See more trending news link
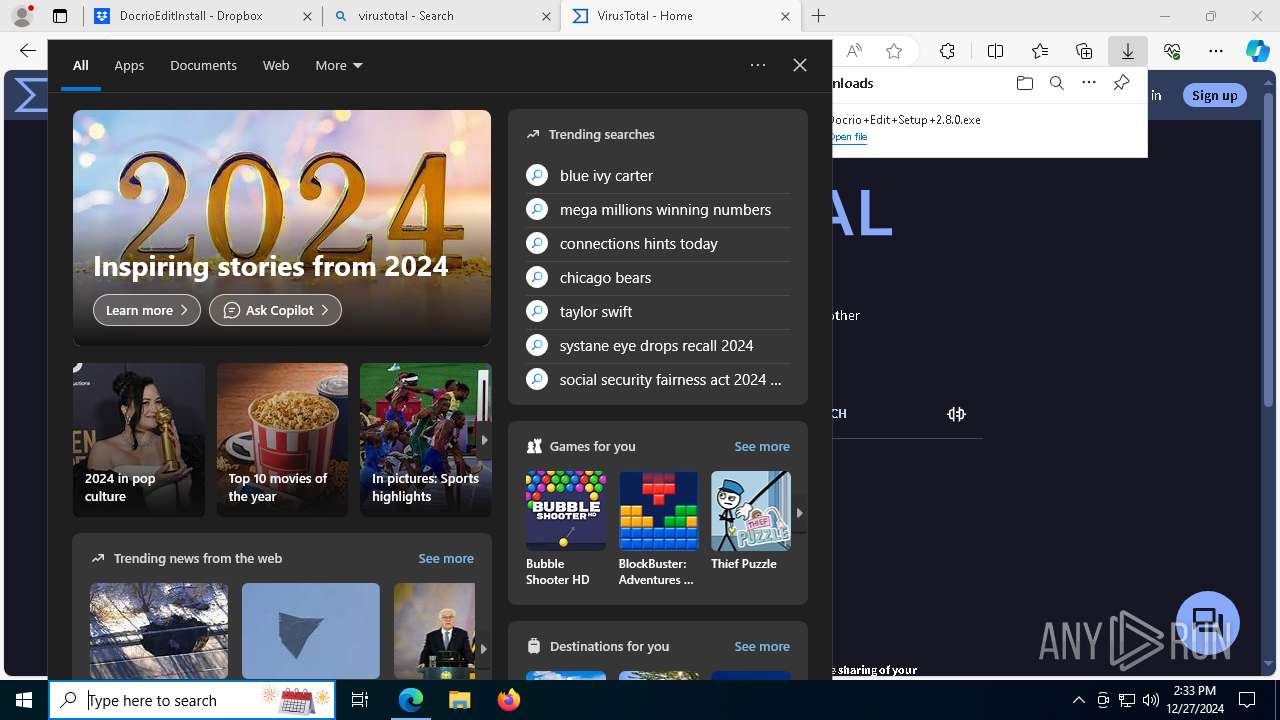The width and height of the screenshot is (1280, 720). tap(446, 558)
